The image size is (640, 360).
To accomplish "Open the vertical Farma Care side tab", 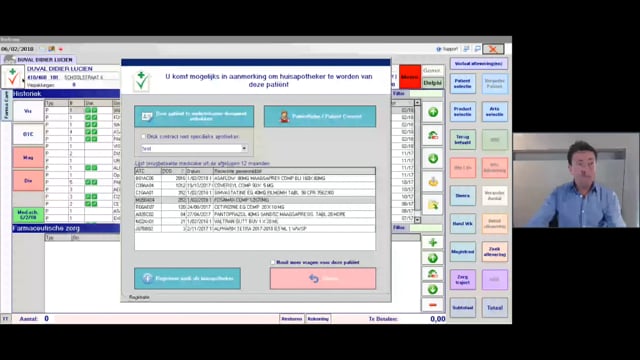I will [6, 105].
